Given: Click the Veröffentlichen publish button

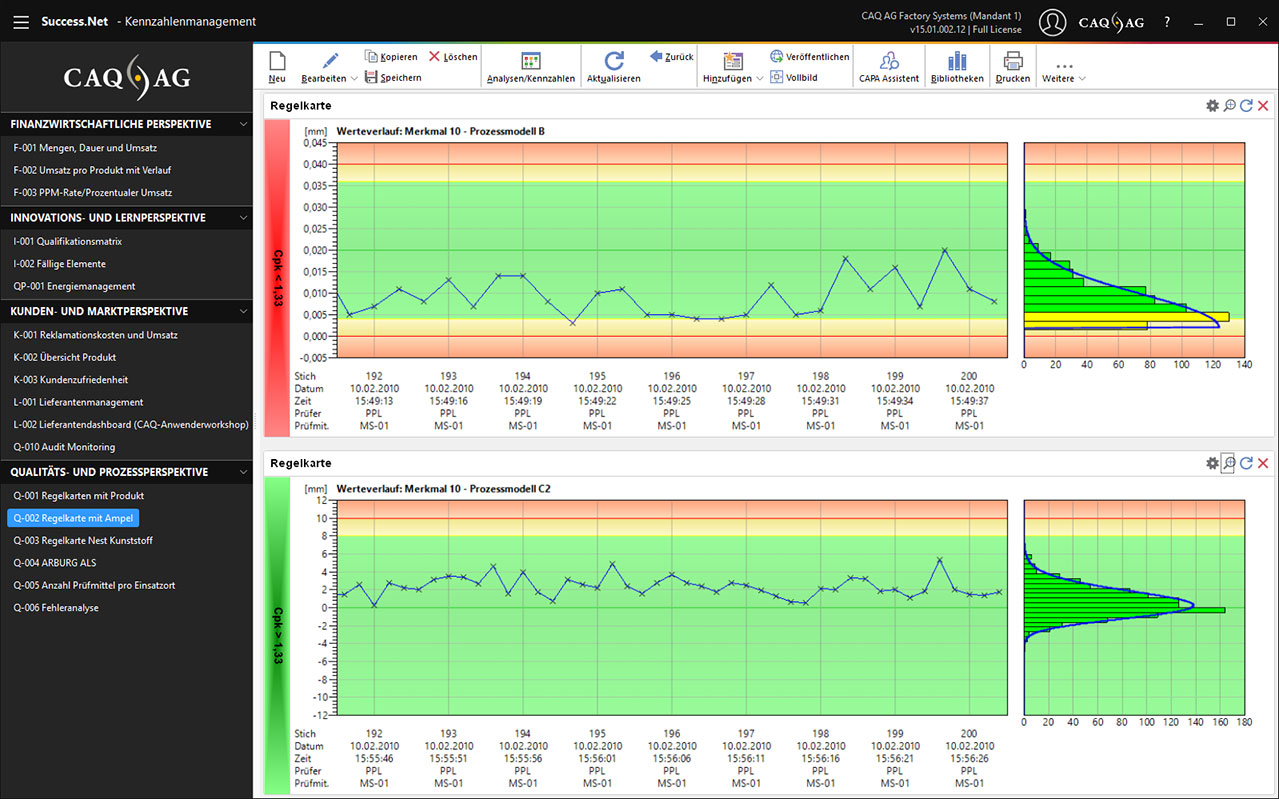Looking at the screenshot, I should pos(810,57).
